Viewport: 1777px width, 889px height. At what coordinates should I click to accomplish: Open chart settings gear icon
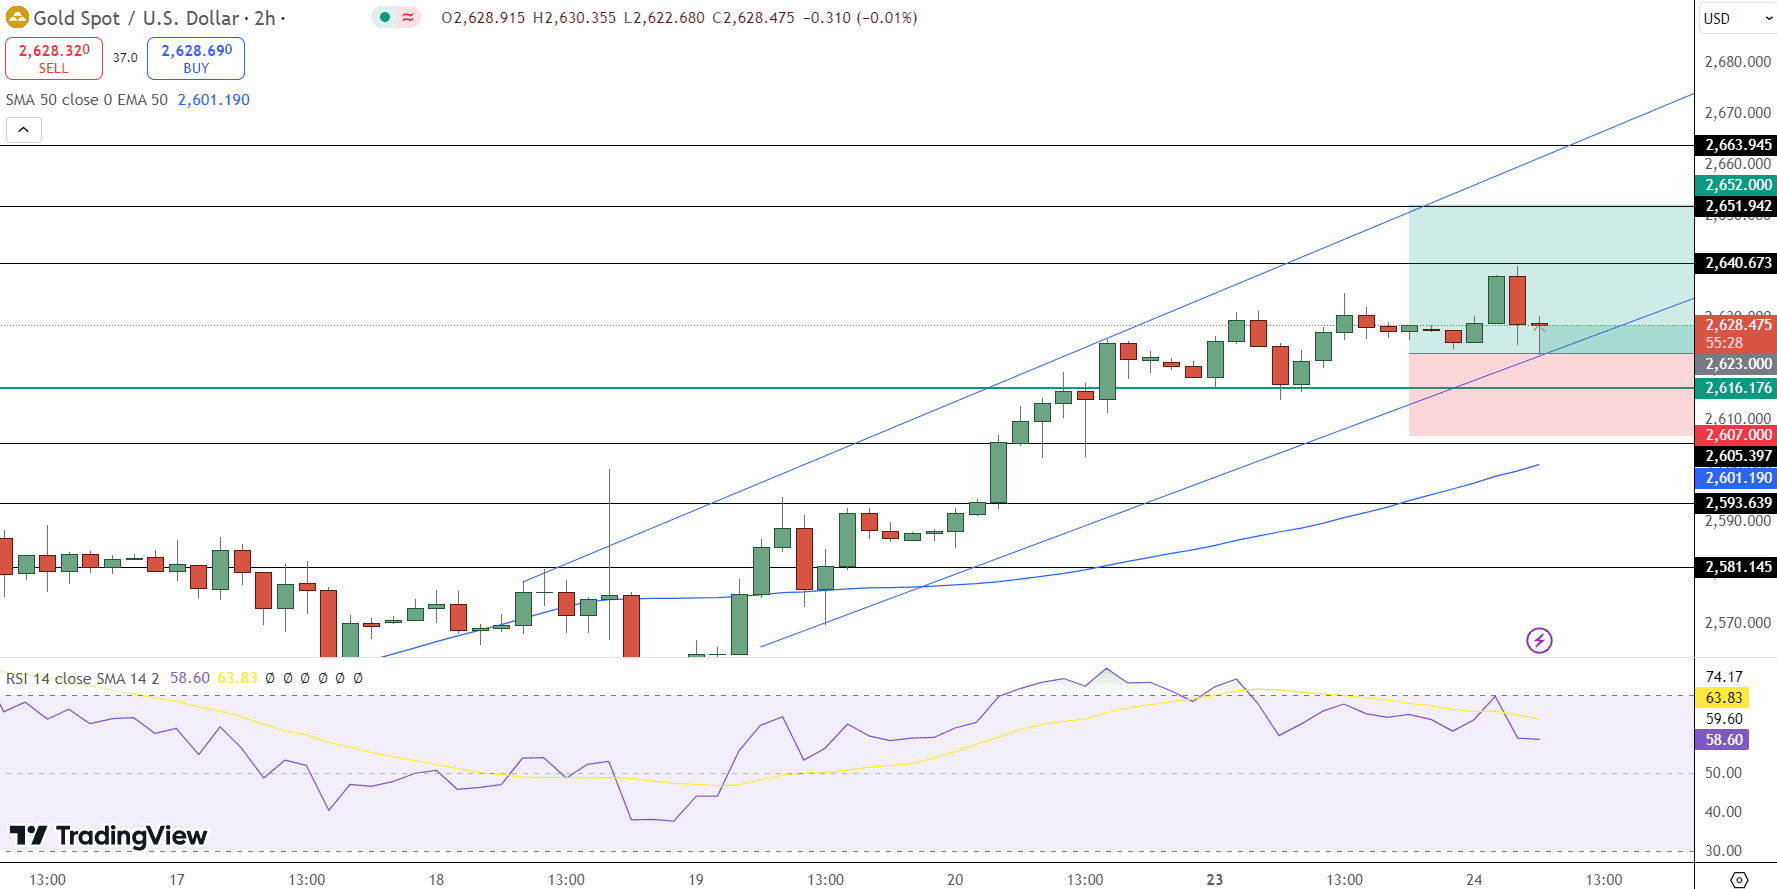(1739, 879)
